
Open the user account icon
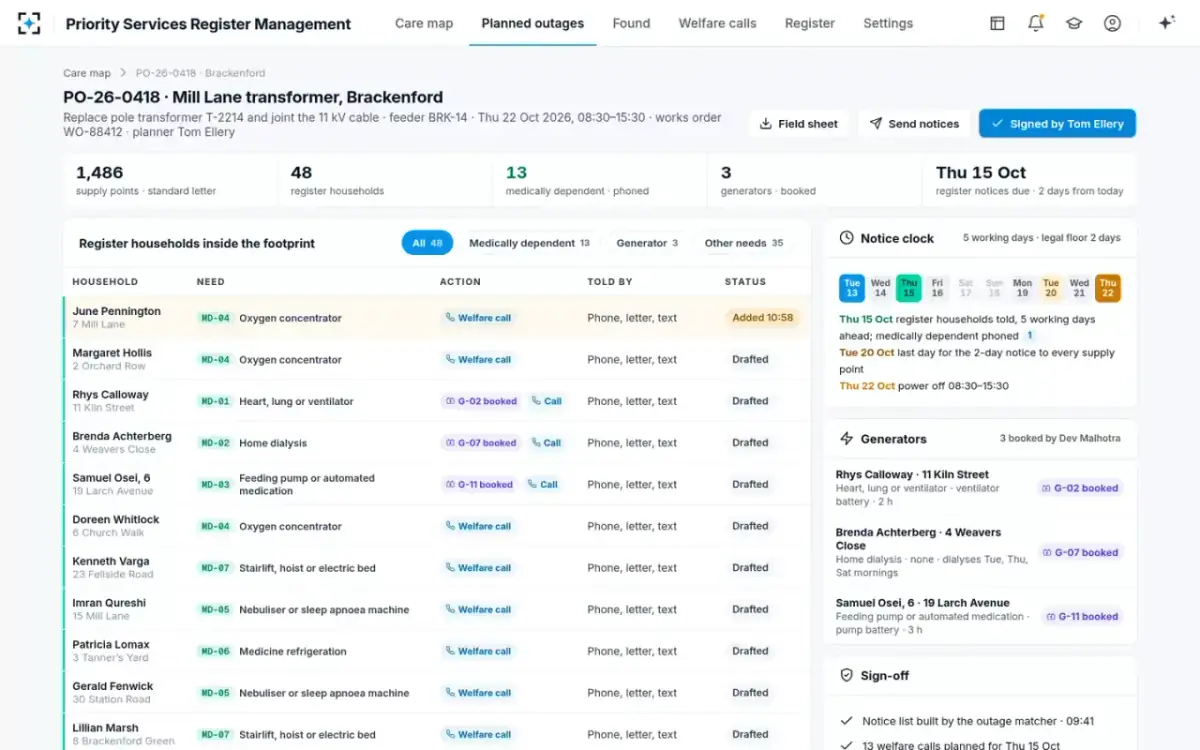(x=1112, y=23)
